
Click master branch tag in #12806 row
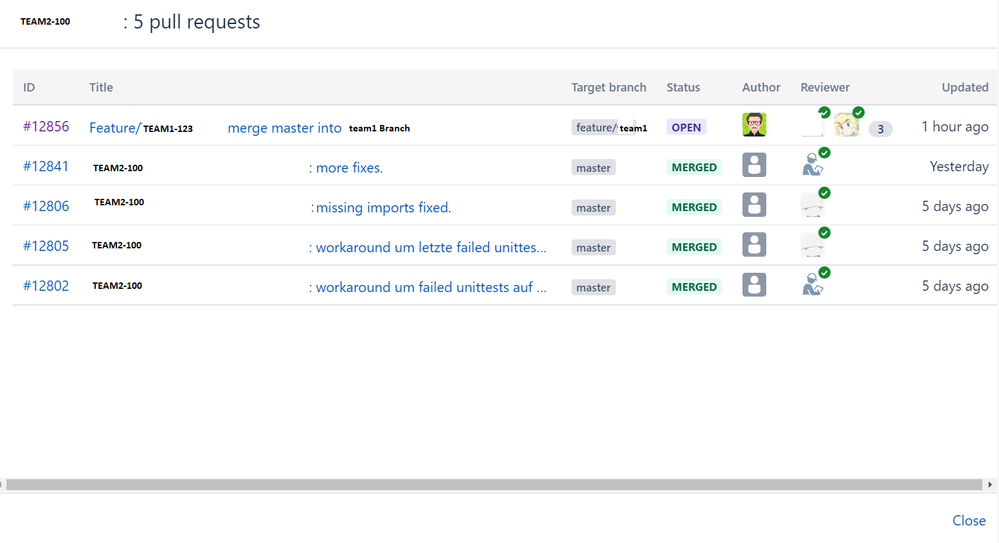(593, 208)
